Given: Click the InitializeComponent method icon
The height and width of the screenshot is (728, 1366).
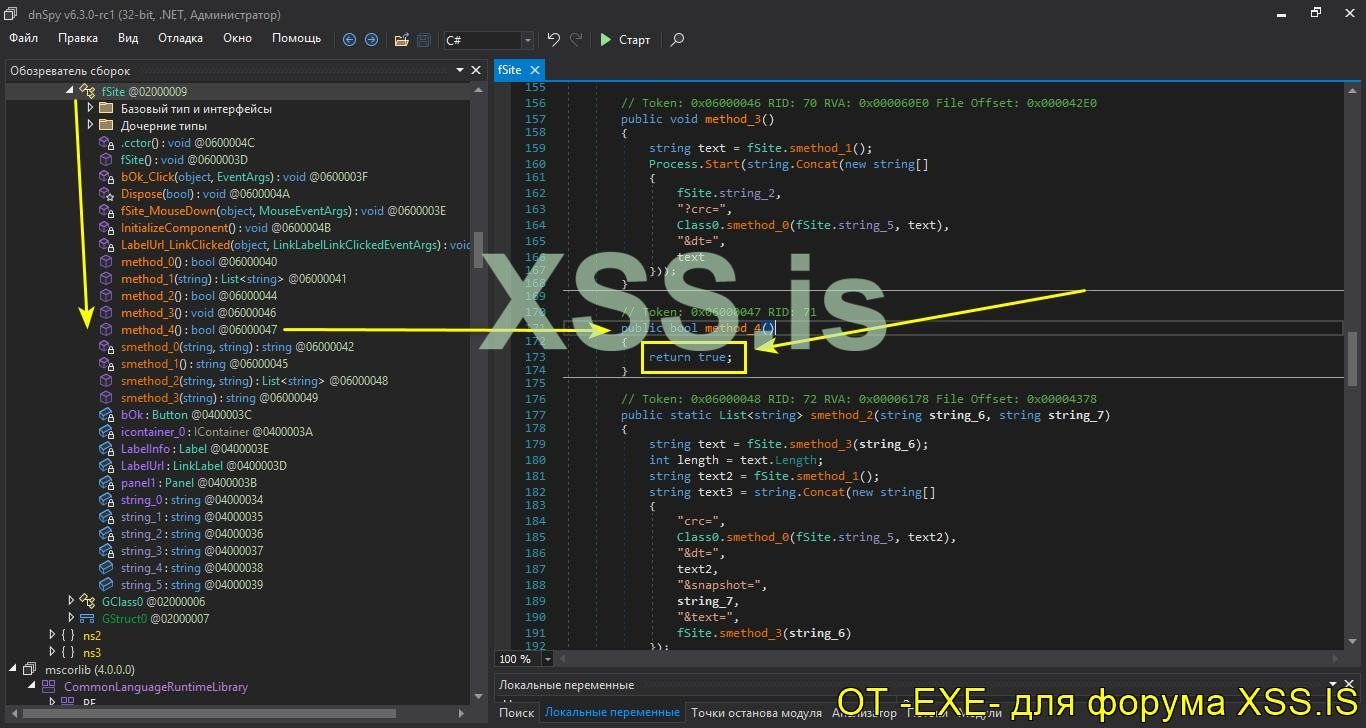Looking at the screenshot, I should pyautogui.click(x=107, y=228).
